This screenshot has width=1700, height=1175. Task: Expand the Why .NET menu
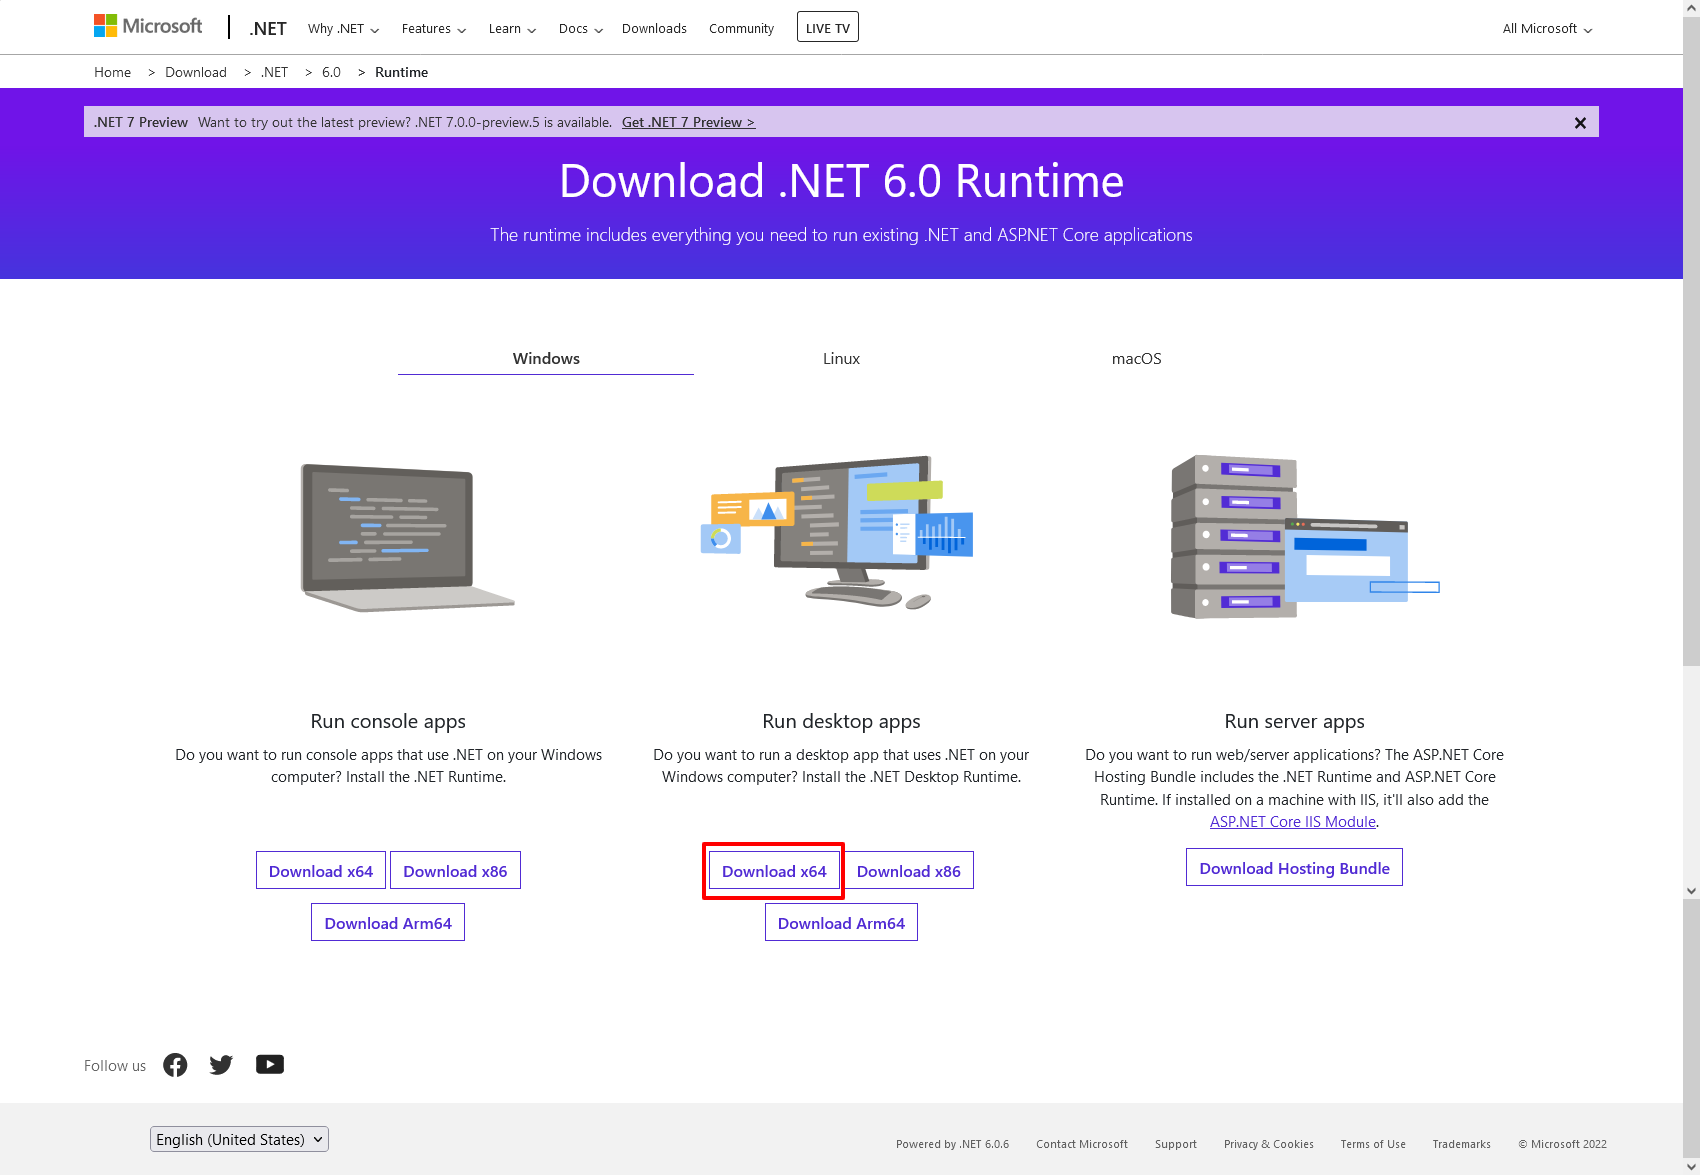(x=343, y=29)
